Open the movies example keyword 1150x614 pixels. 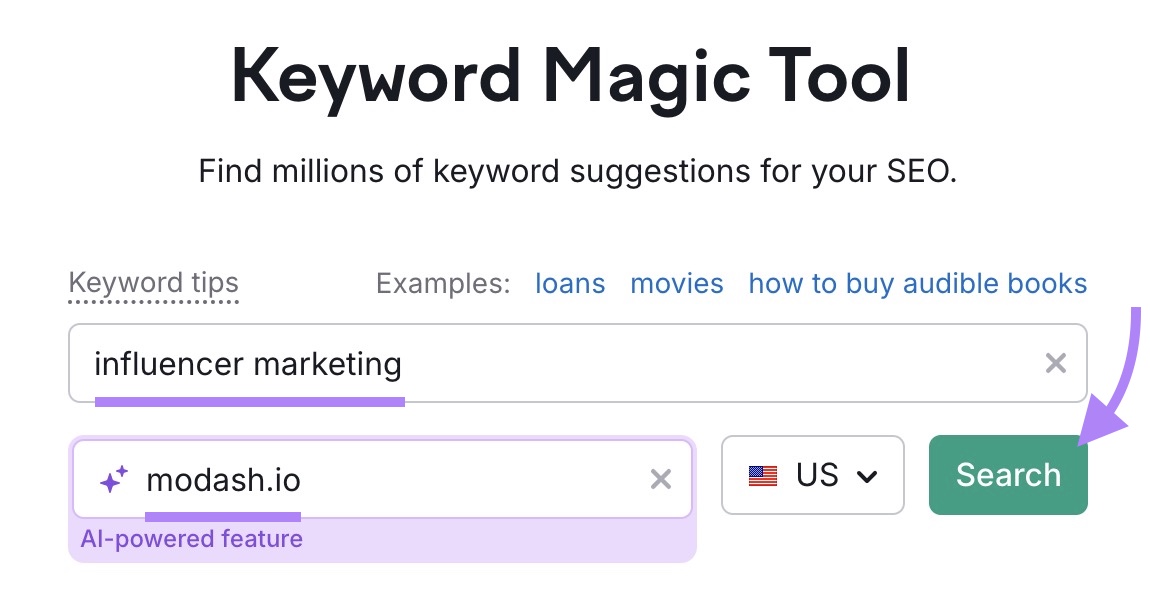point(677,283)
